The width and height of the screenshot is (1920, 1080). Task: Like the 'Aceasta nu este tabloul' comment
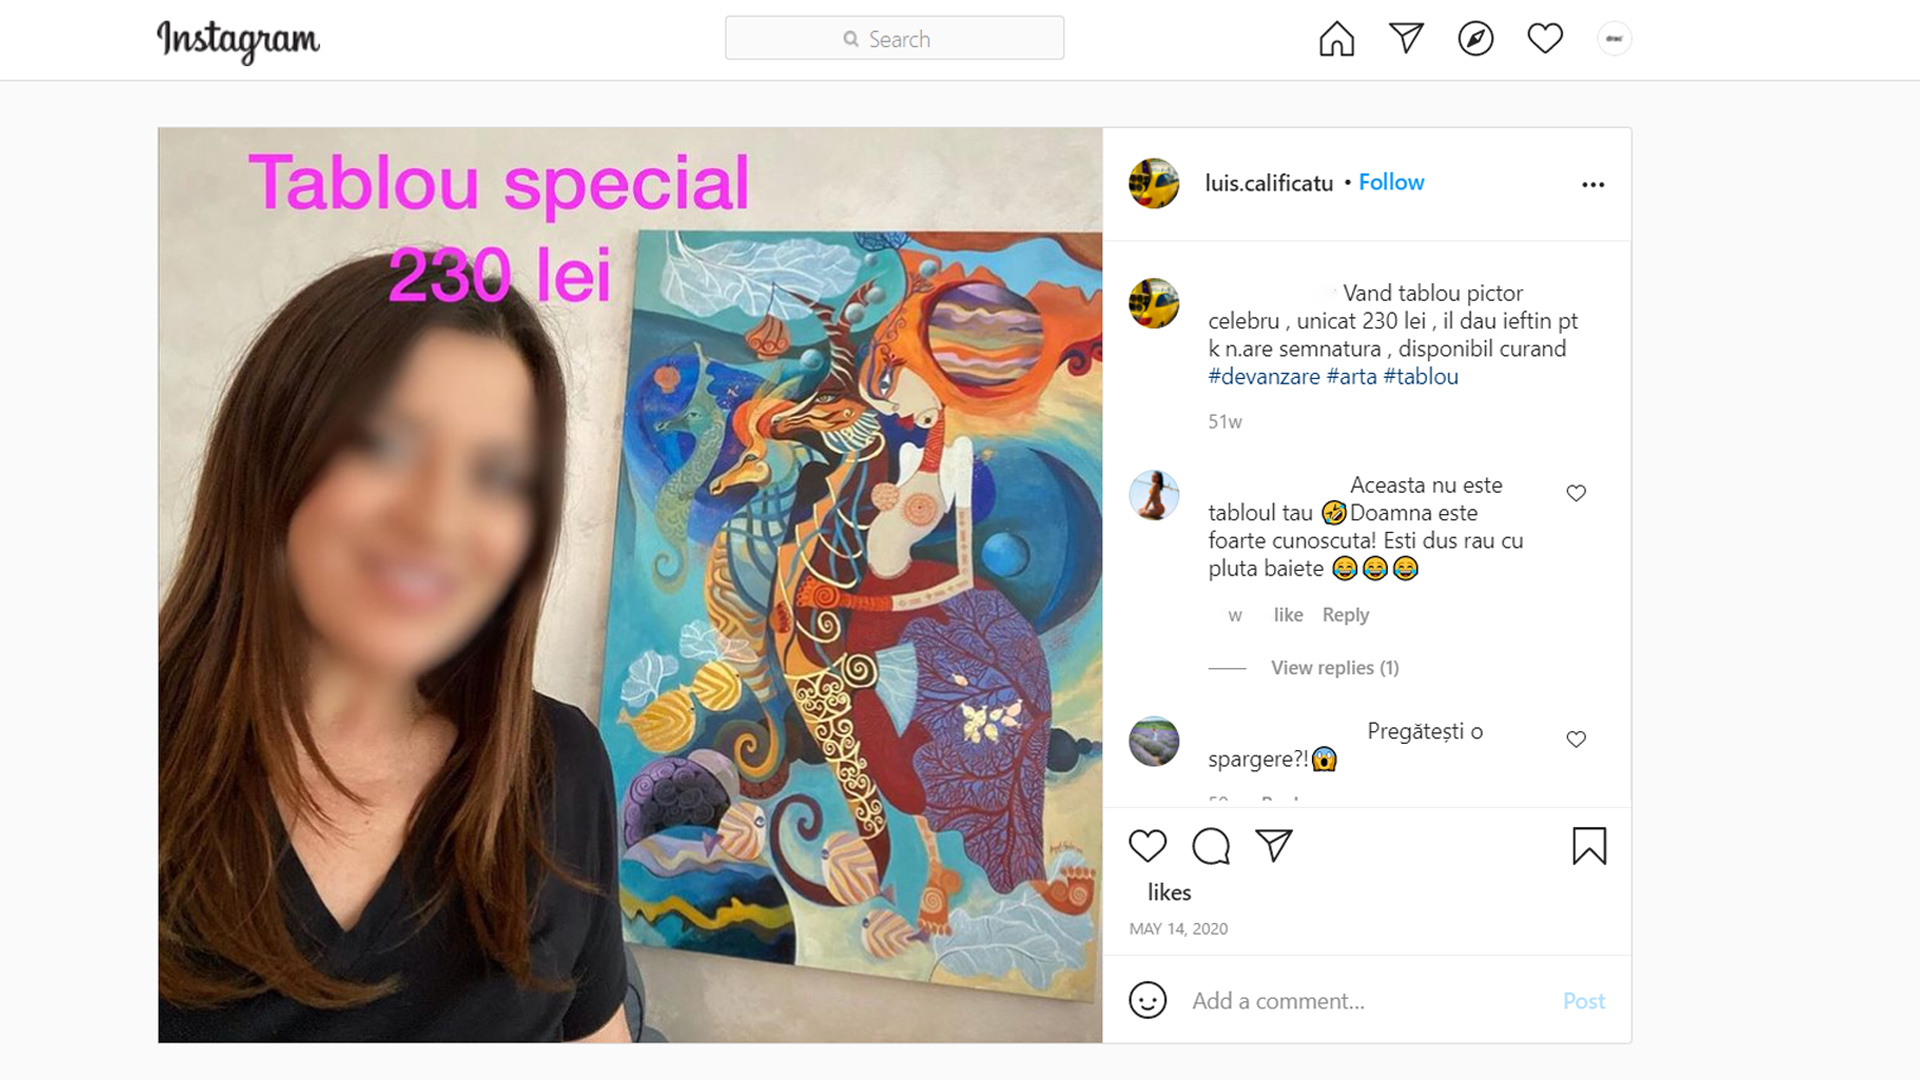[x=1576, y=493]
